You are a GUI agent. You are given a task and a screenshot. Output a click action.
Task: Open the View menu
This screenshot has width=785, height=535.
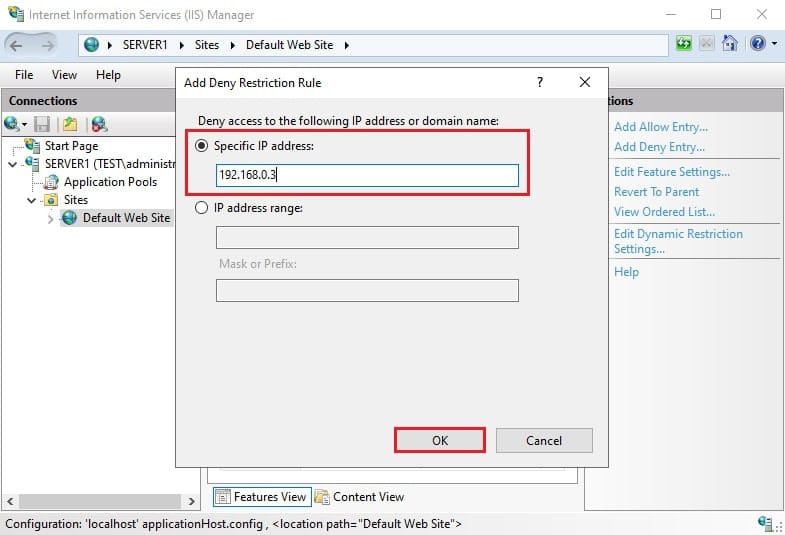(x=64, y=75)
